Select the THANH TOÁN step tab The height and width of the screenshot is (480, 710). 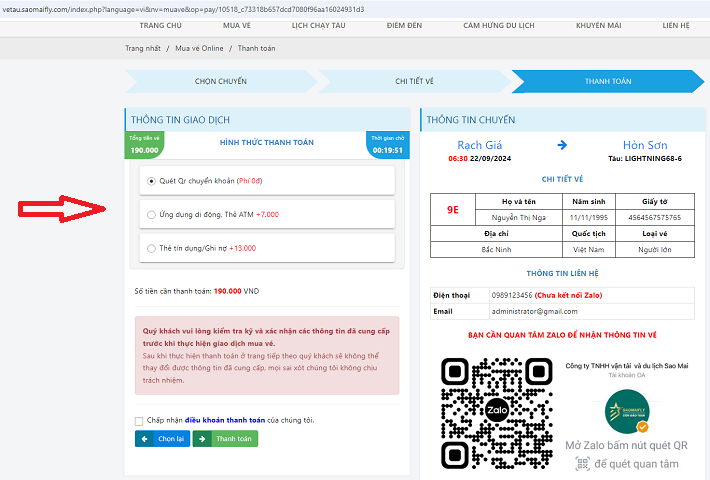[608, 82]
